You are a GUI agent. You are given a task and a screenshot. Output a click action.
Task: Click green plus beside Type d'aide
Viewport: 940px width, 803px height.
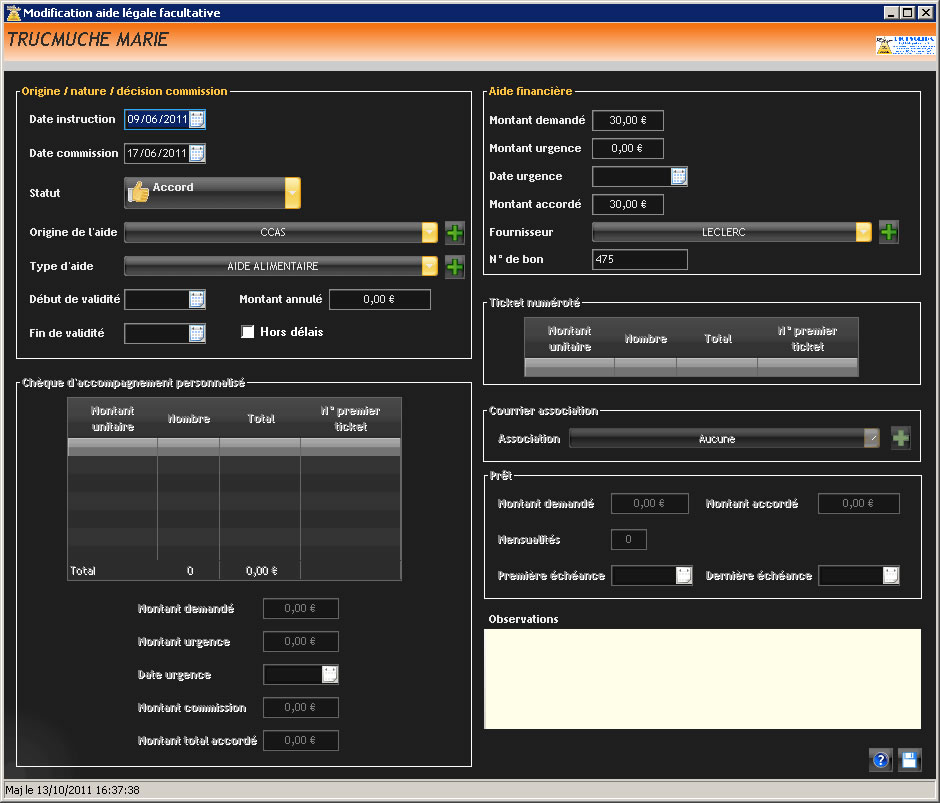tap(455, 267)
